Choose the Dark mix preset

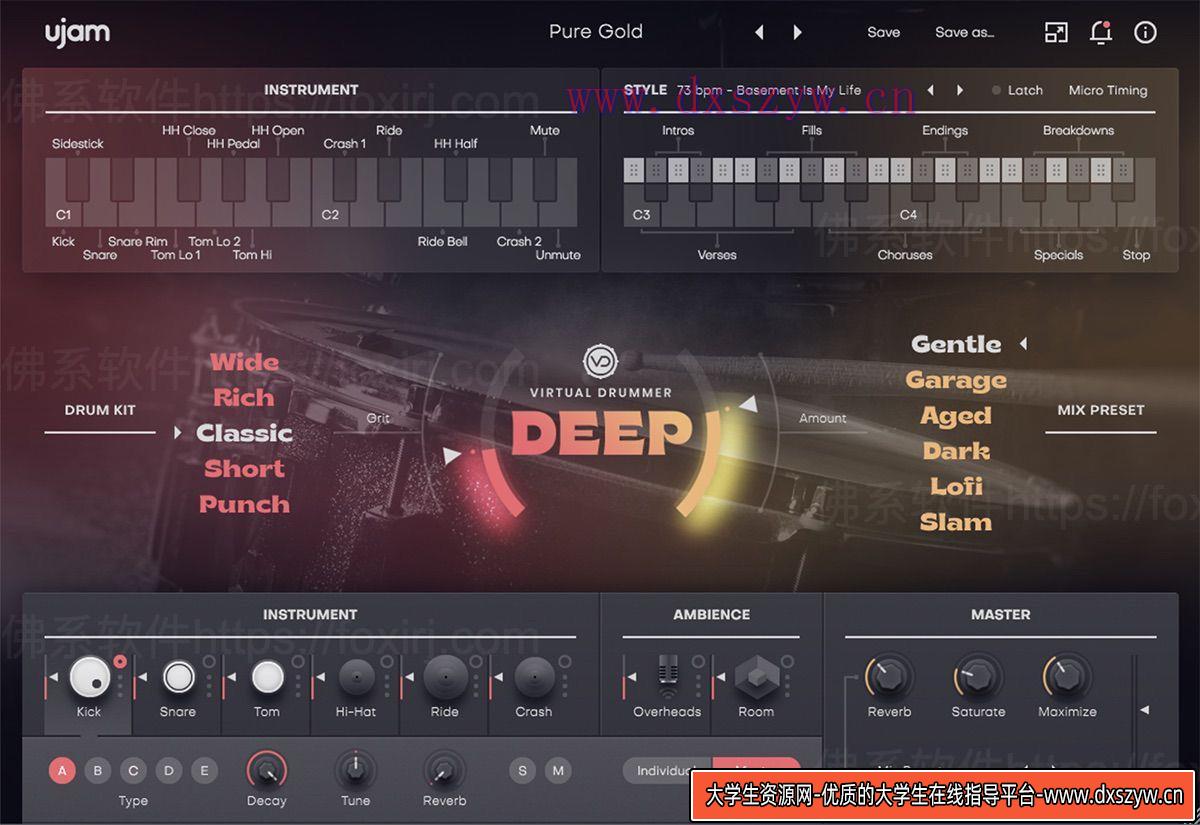tap(956, 451)
